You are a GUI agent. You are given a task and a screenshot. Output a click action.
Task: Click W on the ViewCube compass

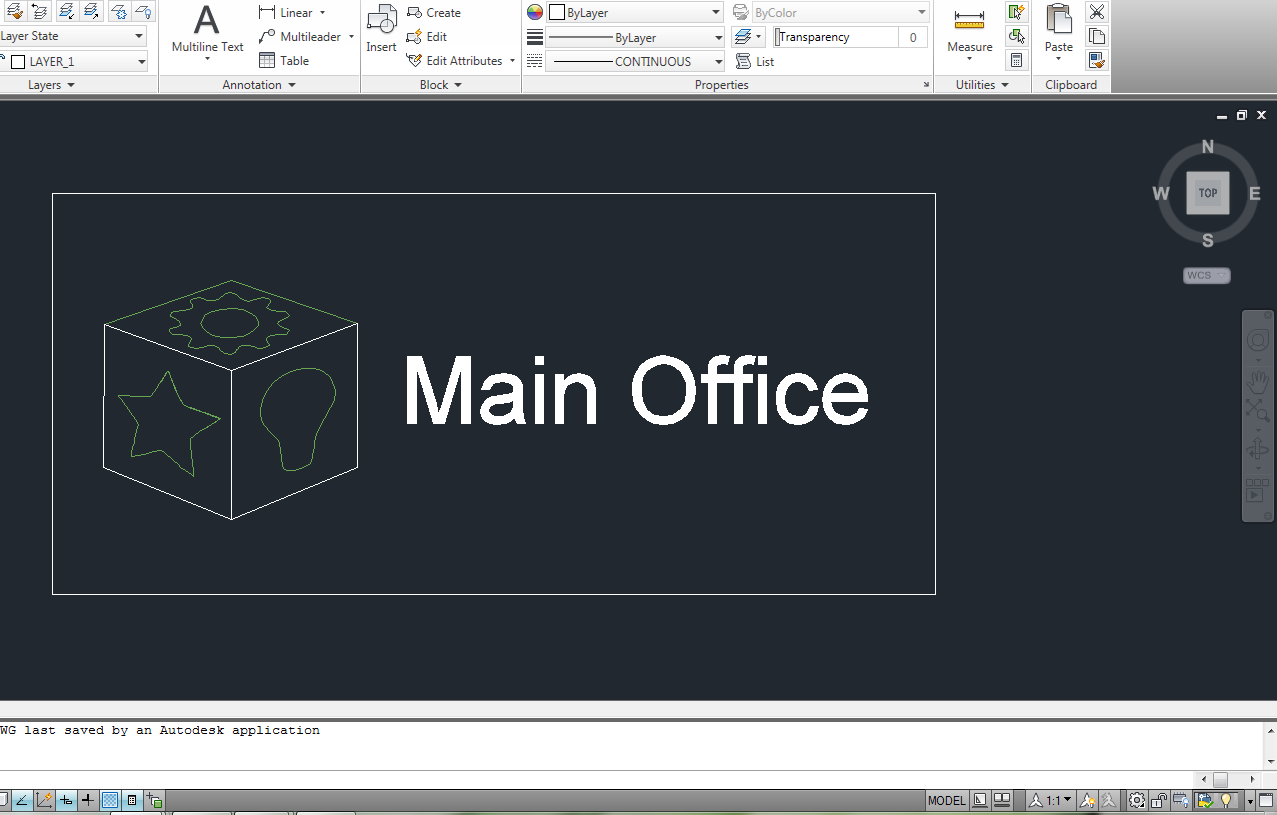(x=1161, y=193)
